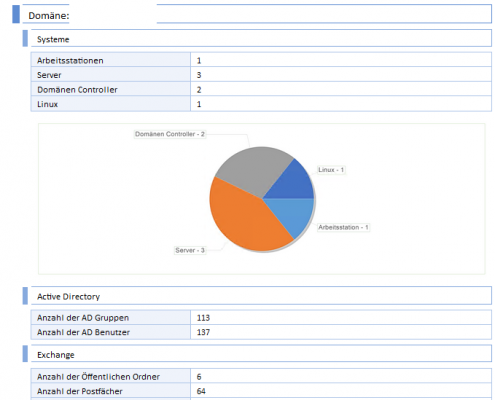Select the 'Arbeitsstation - 1' chart label
Screen dimensions: 495x400
pyautogui.click(x=343, y=227)
